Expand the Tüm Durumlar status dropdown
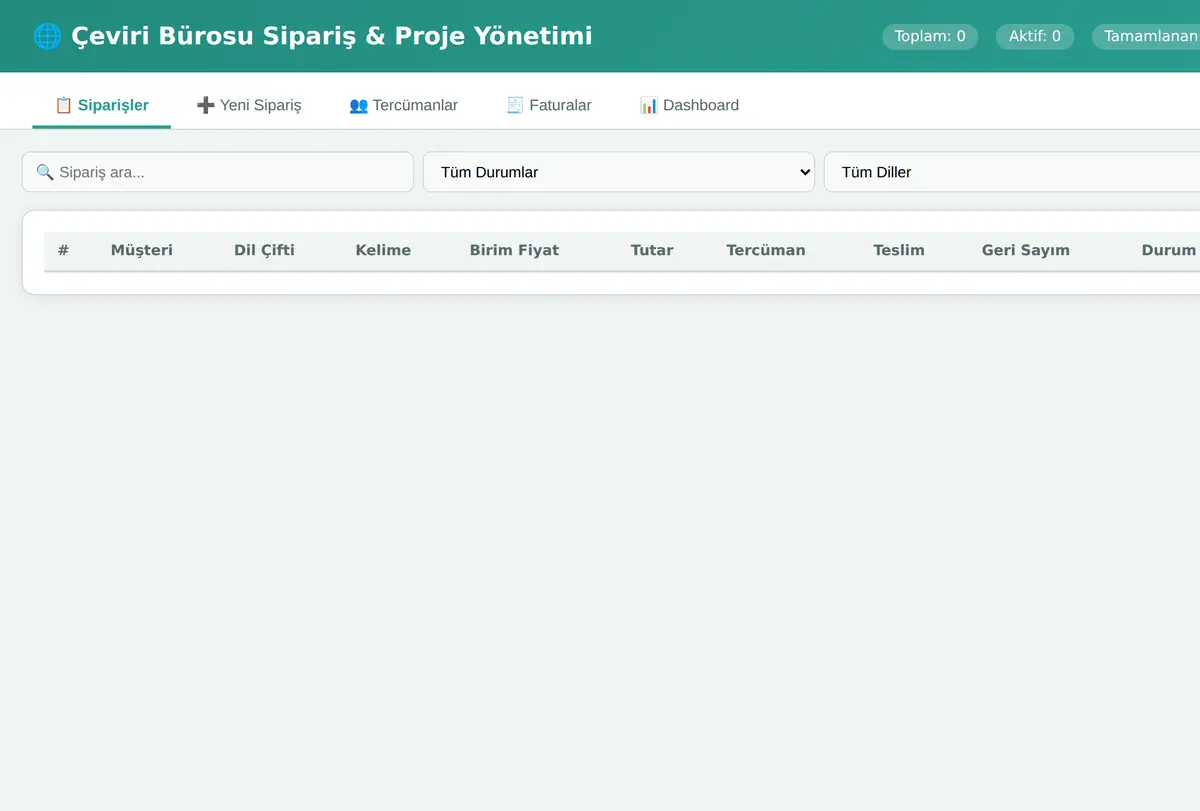The height and width of the screenshot is (811, 1200). coord(619,172)
